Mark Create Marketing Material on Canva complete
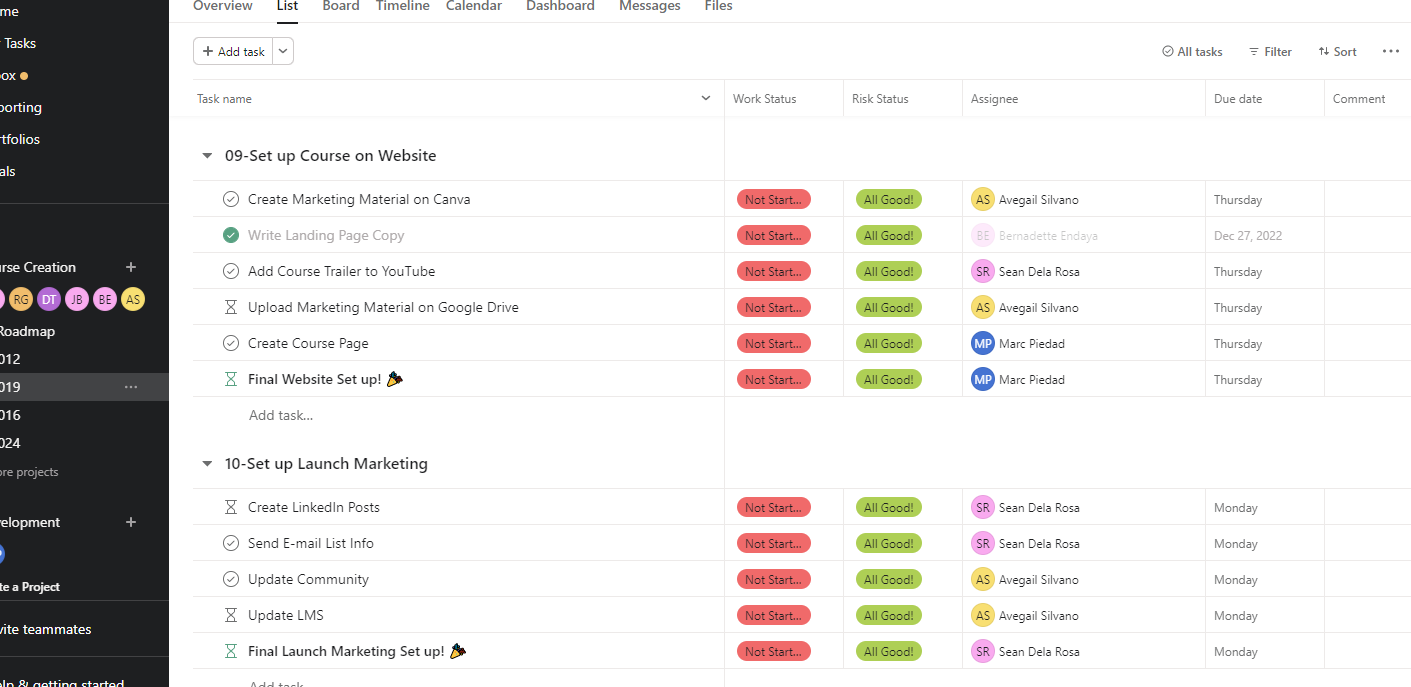This screenshot has height=687, width=1411. pyautogui.click(x=231, y=199)
